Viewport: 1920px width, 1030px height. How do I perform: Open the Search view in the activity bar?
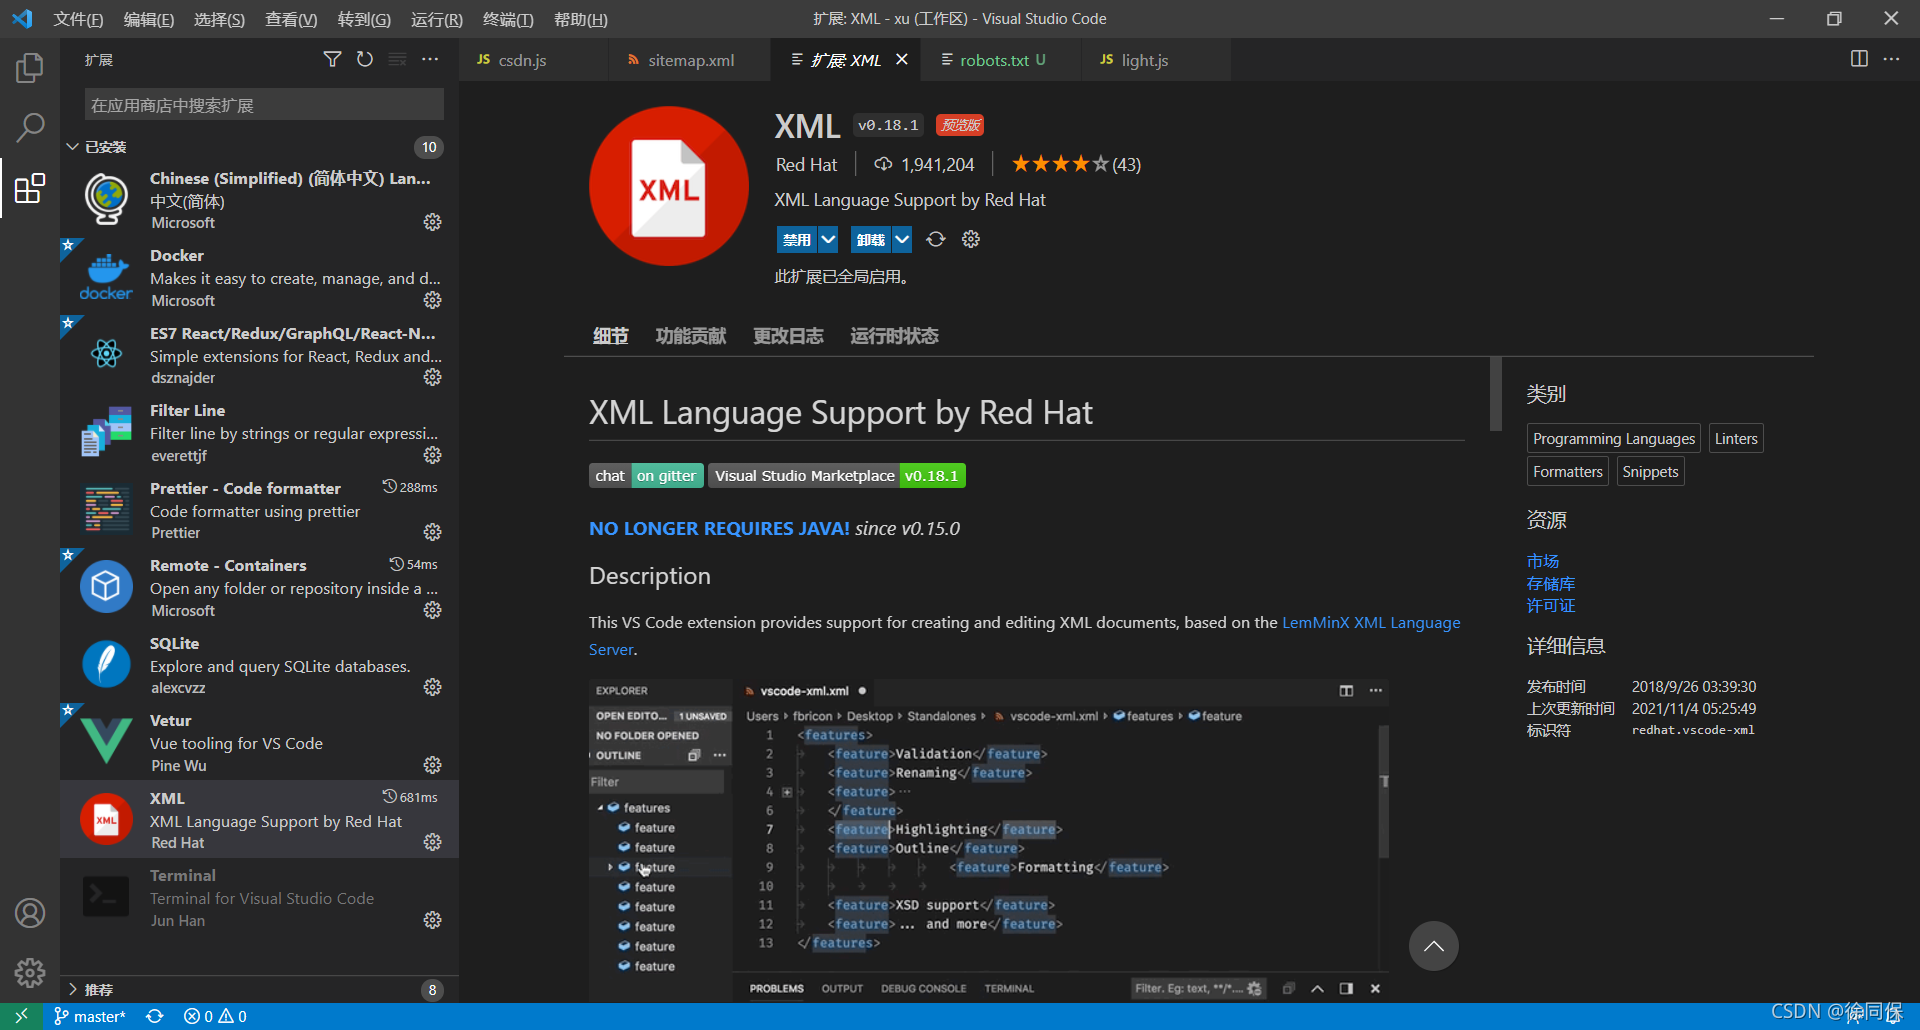point(29,128)
